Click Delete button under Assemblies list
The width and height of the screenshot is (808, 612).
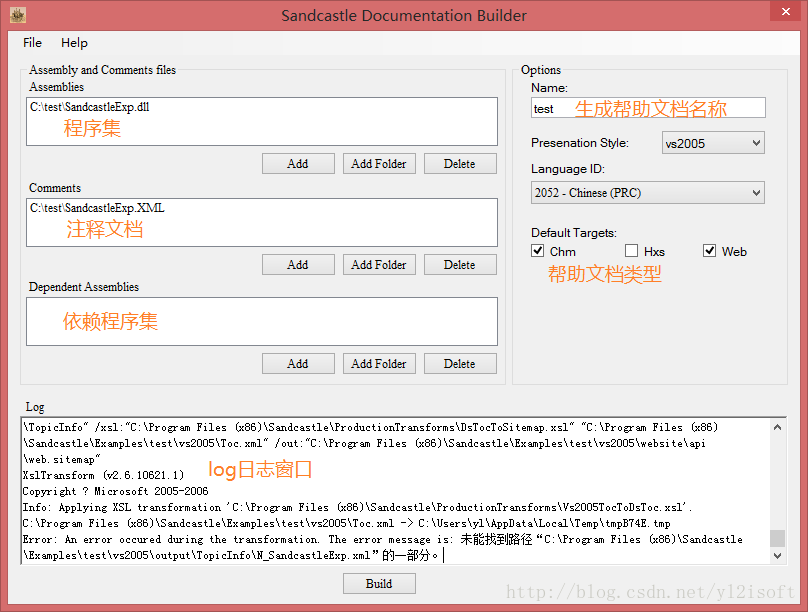click(460, 164)
